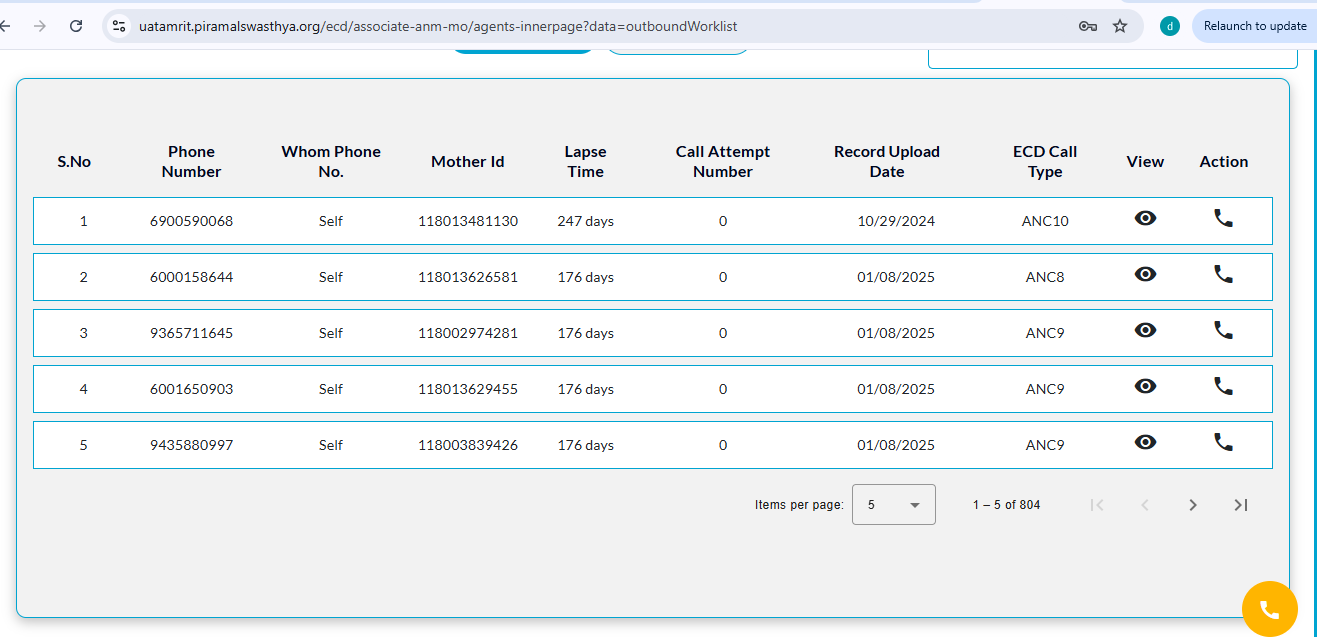
Task: Click the '1 – 5 of 804' range label
Action: (x=1006, y=505)
